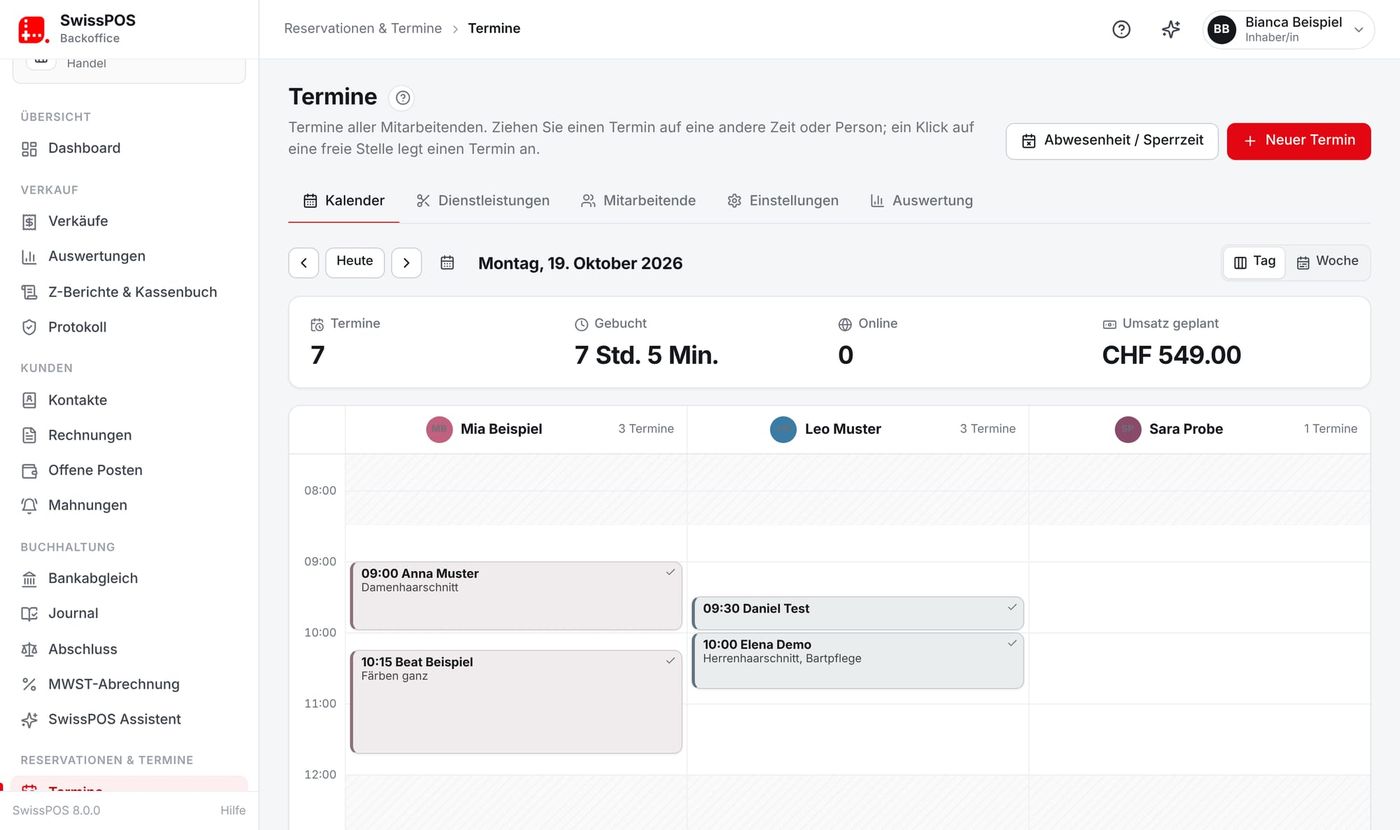Click checkmark on Anna Muster appointment
Screen dimensions: 1400x830
(671, 572)
